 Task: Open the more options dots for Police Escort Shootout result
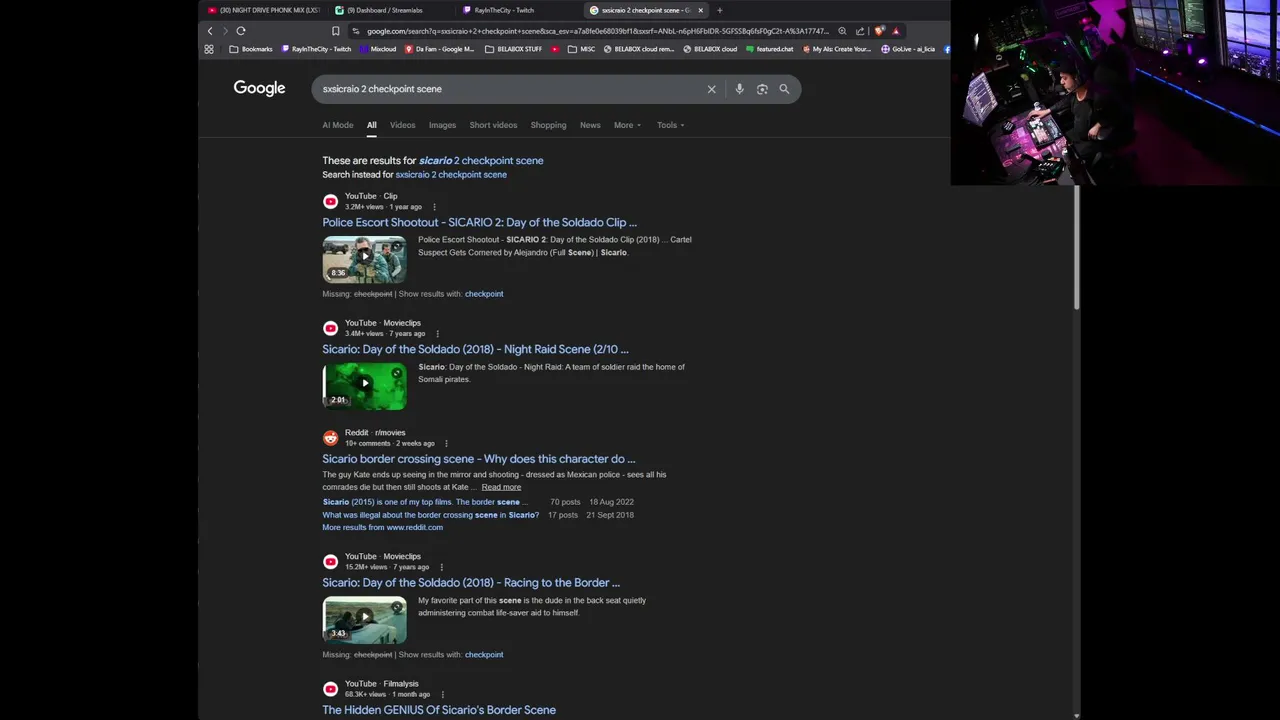click(434, 207)
